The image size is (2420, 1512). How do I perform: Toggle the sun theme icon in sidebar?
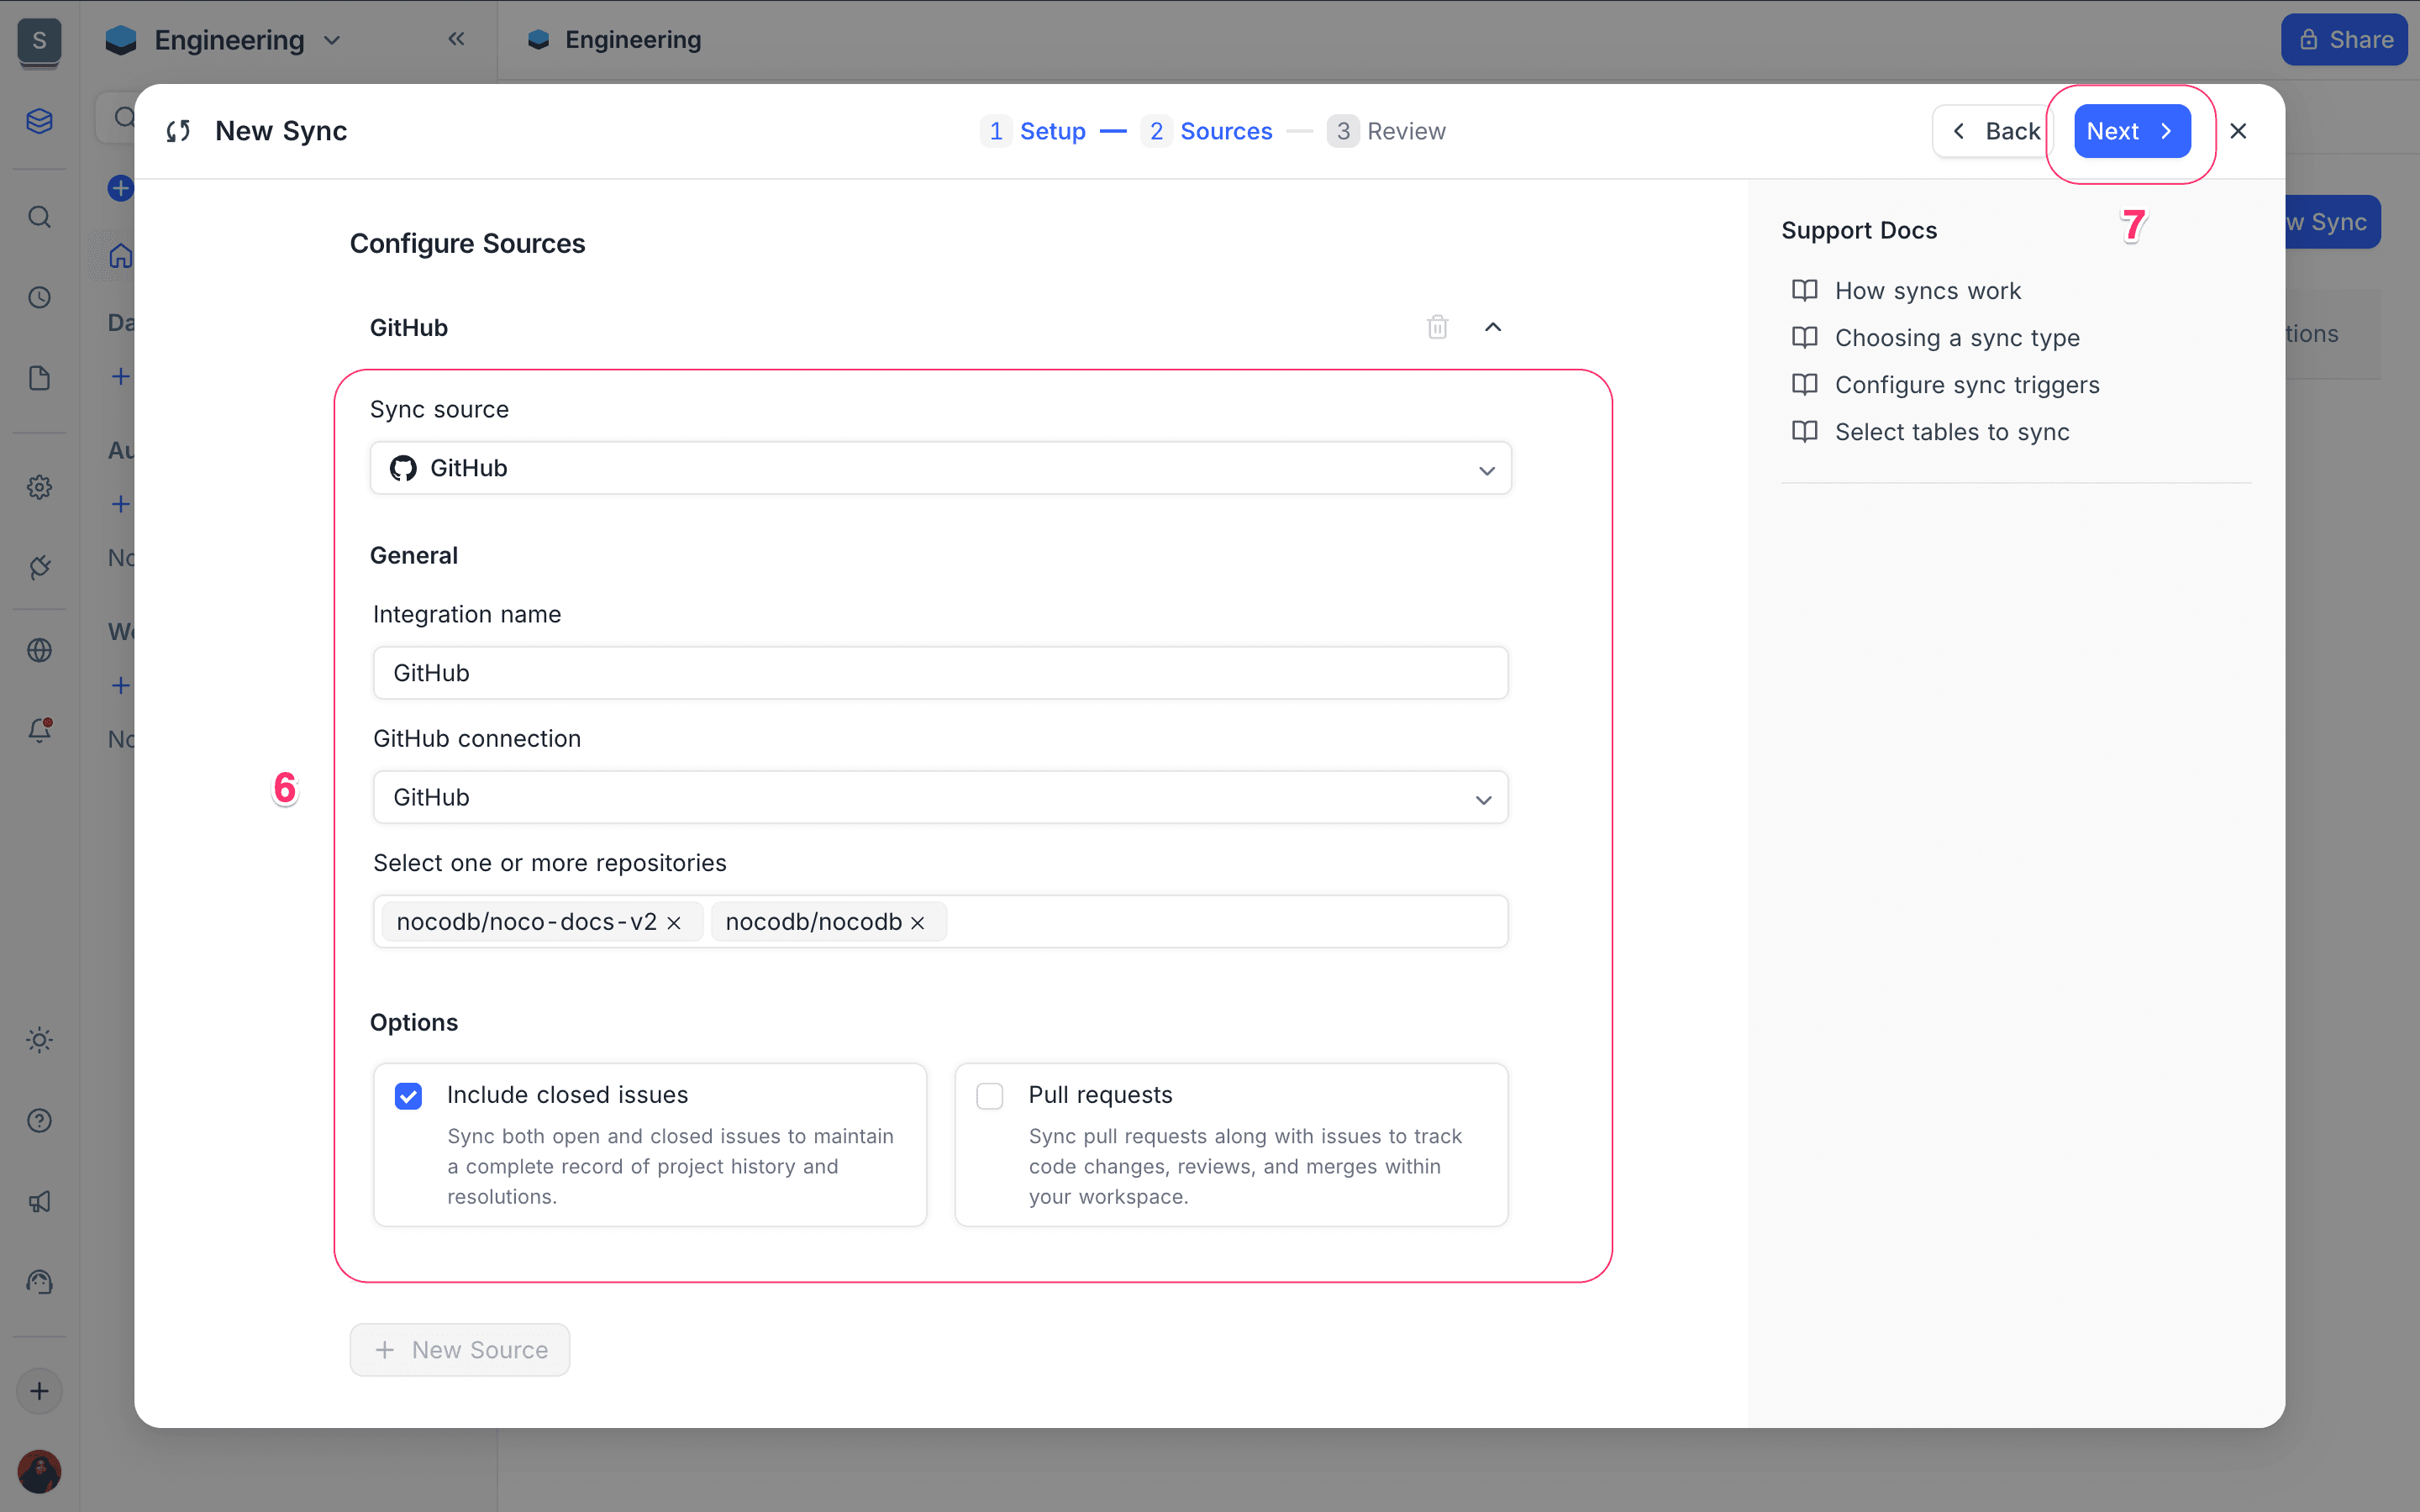point(39,1040)
